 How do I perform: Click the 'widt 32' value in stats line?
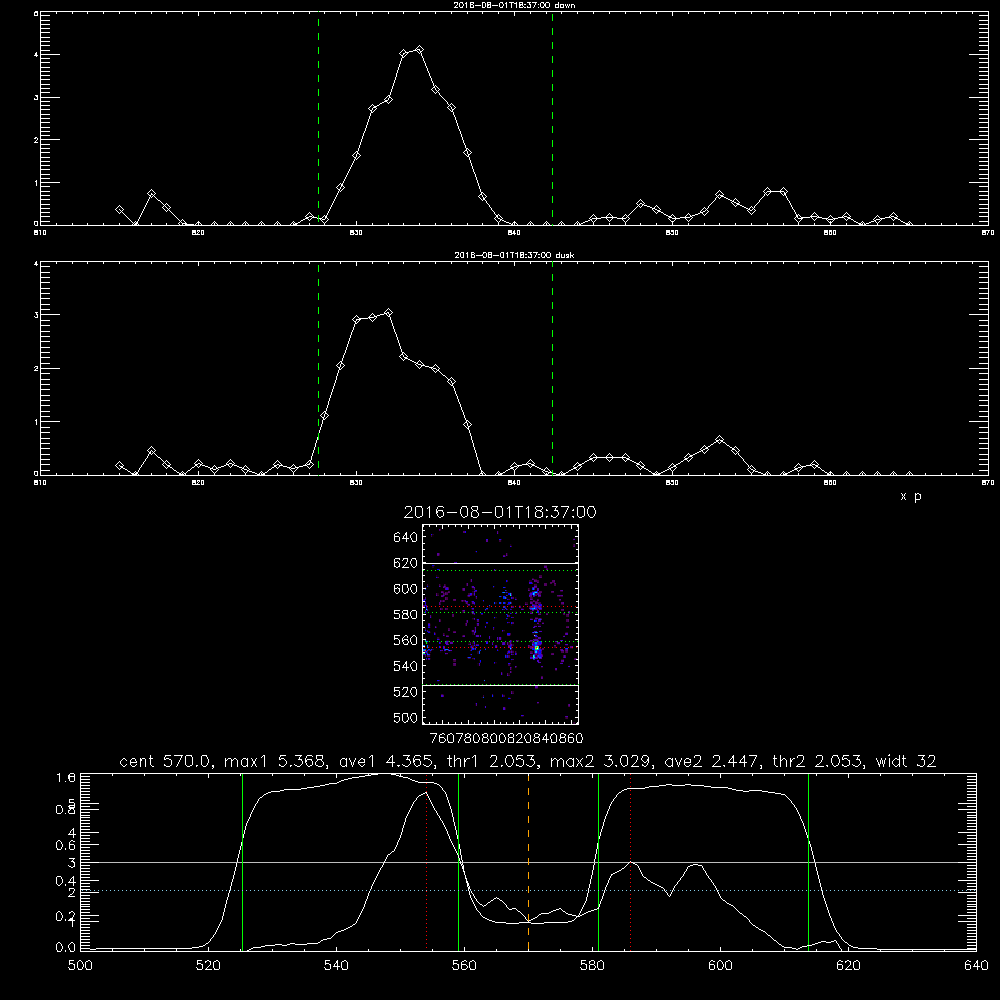click(x=906, y=761)
